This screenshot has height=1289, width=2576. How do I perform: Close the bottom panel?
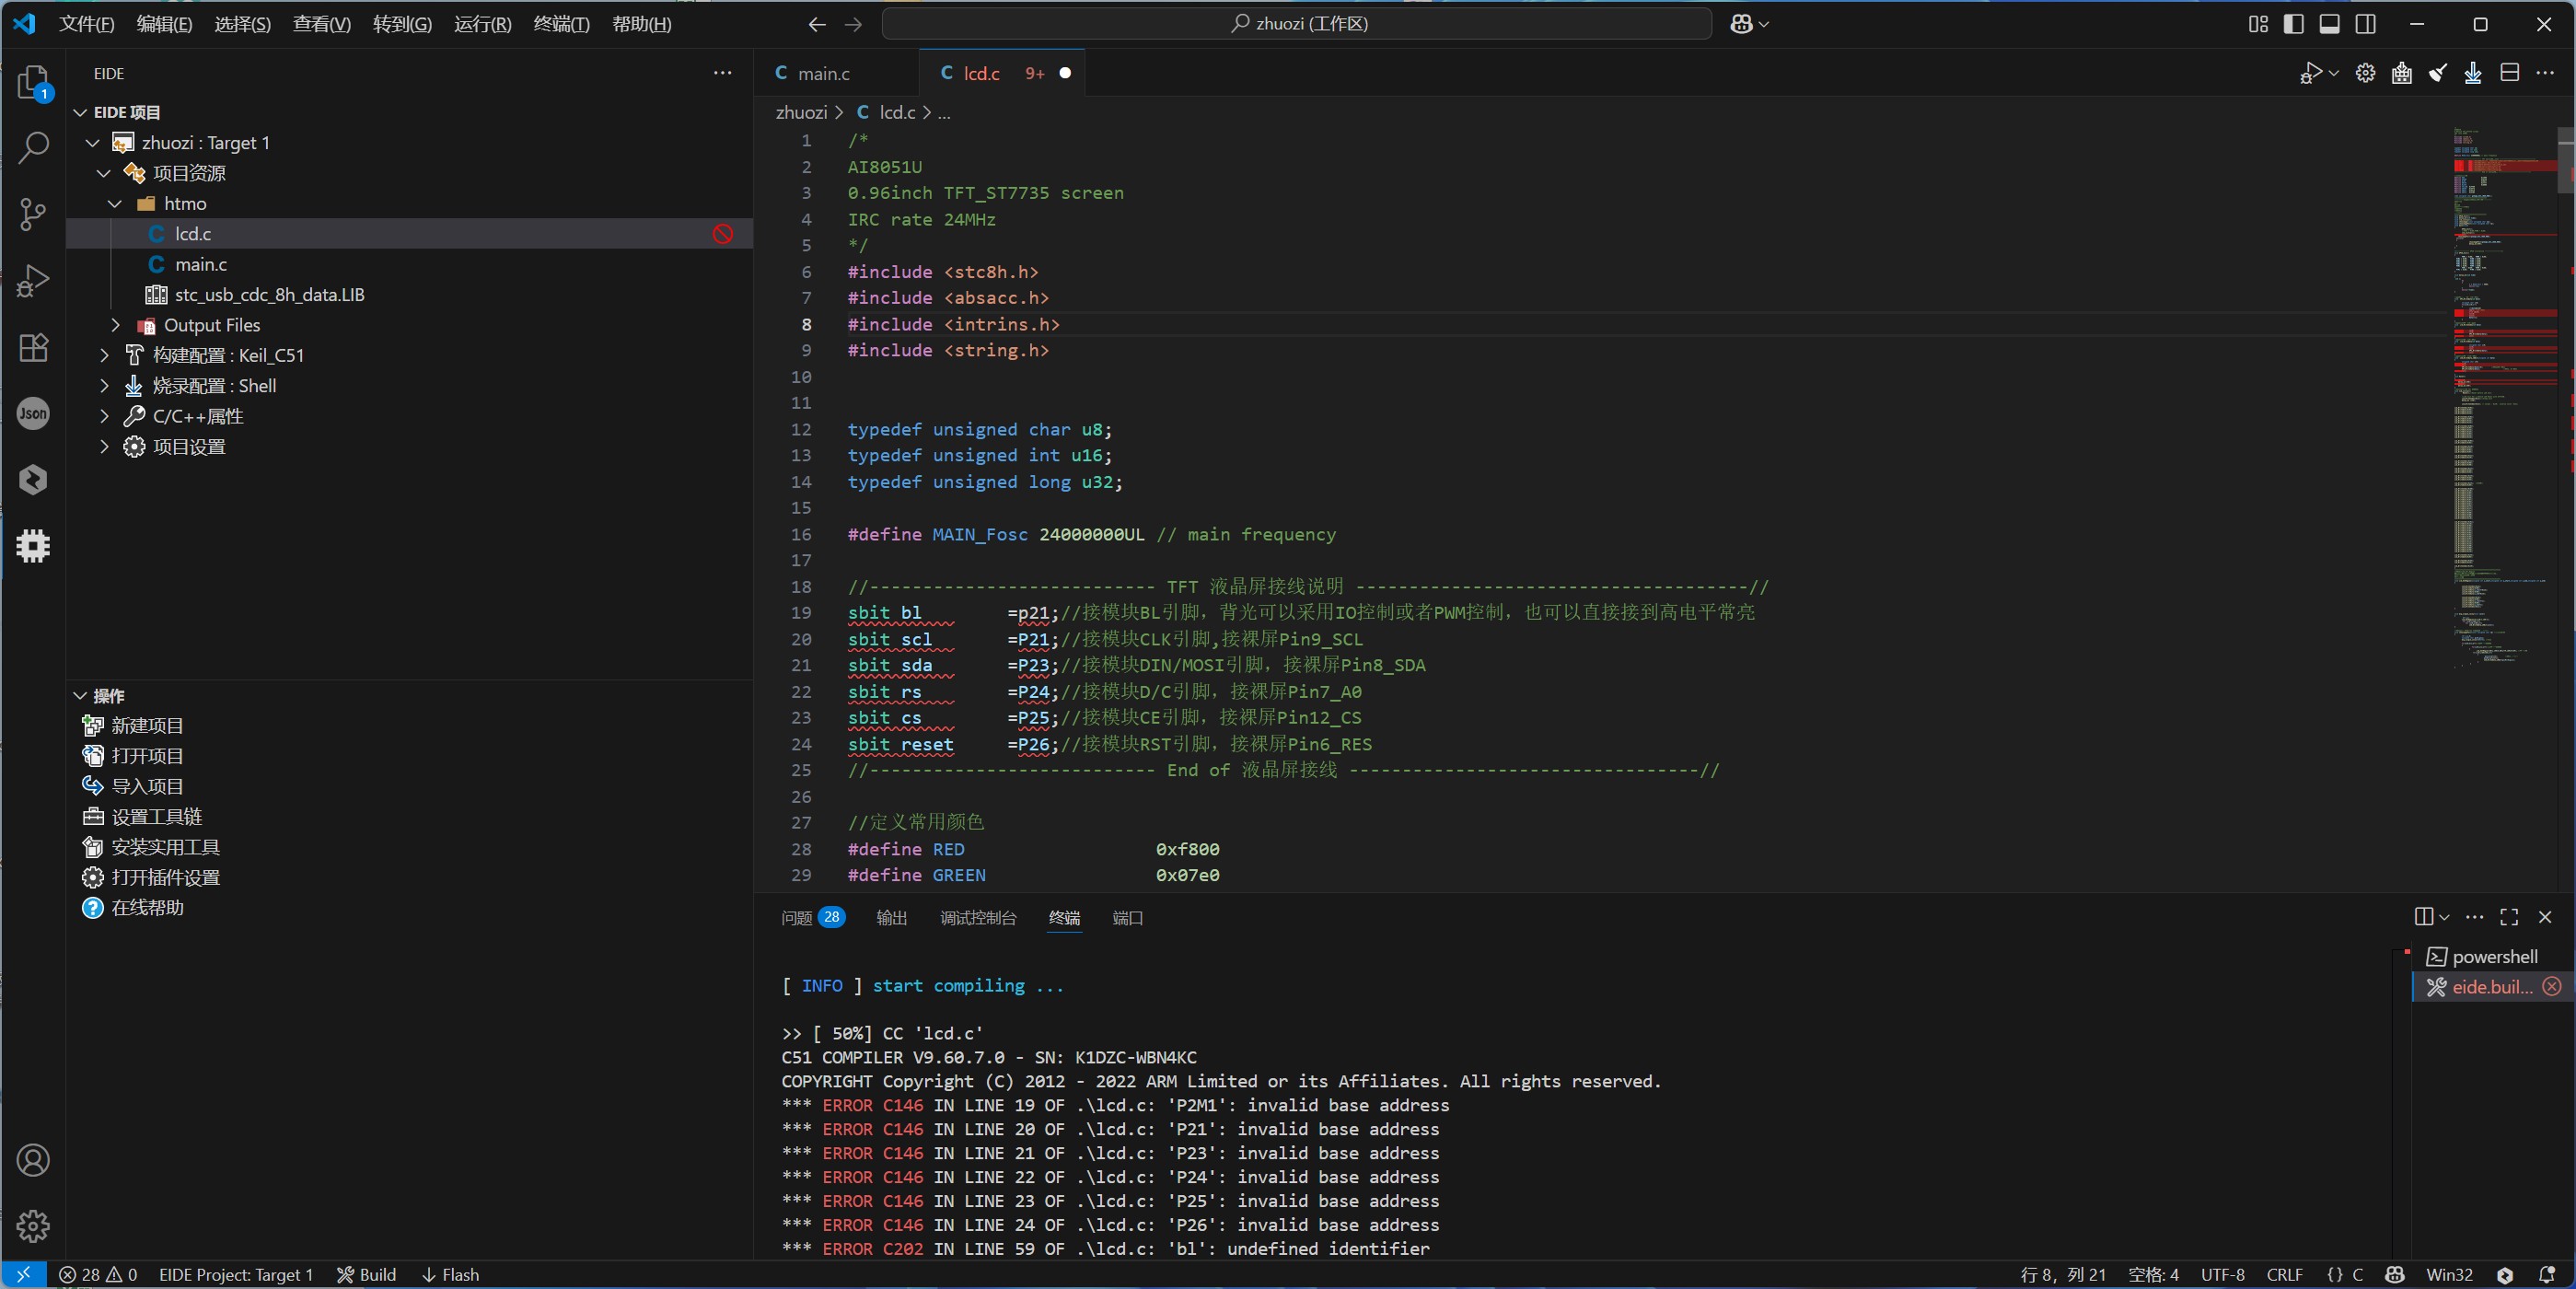[x=2545, y=917]
